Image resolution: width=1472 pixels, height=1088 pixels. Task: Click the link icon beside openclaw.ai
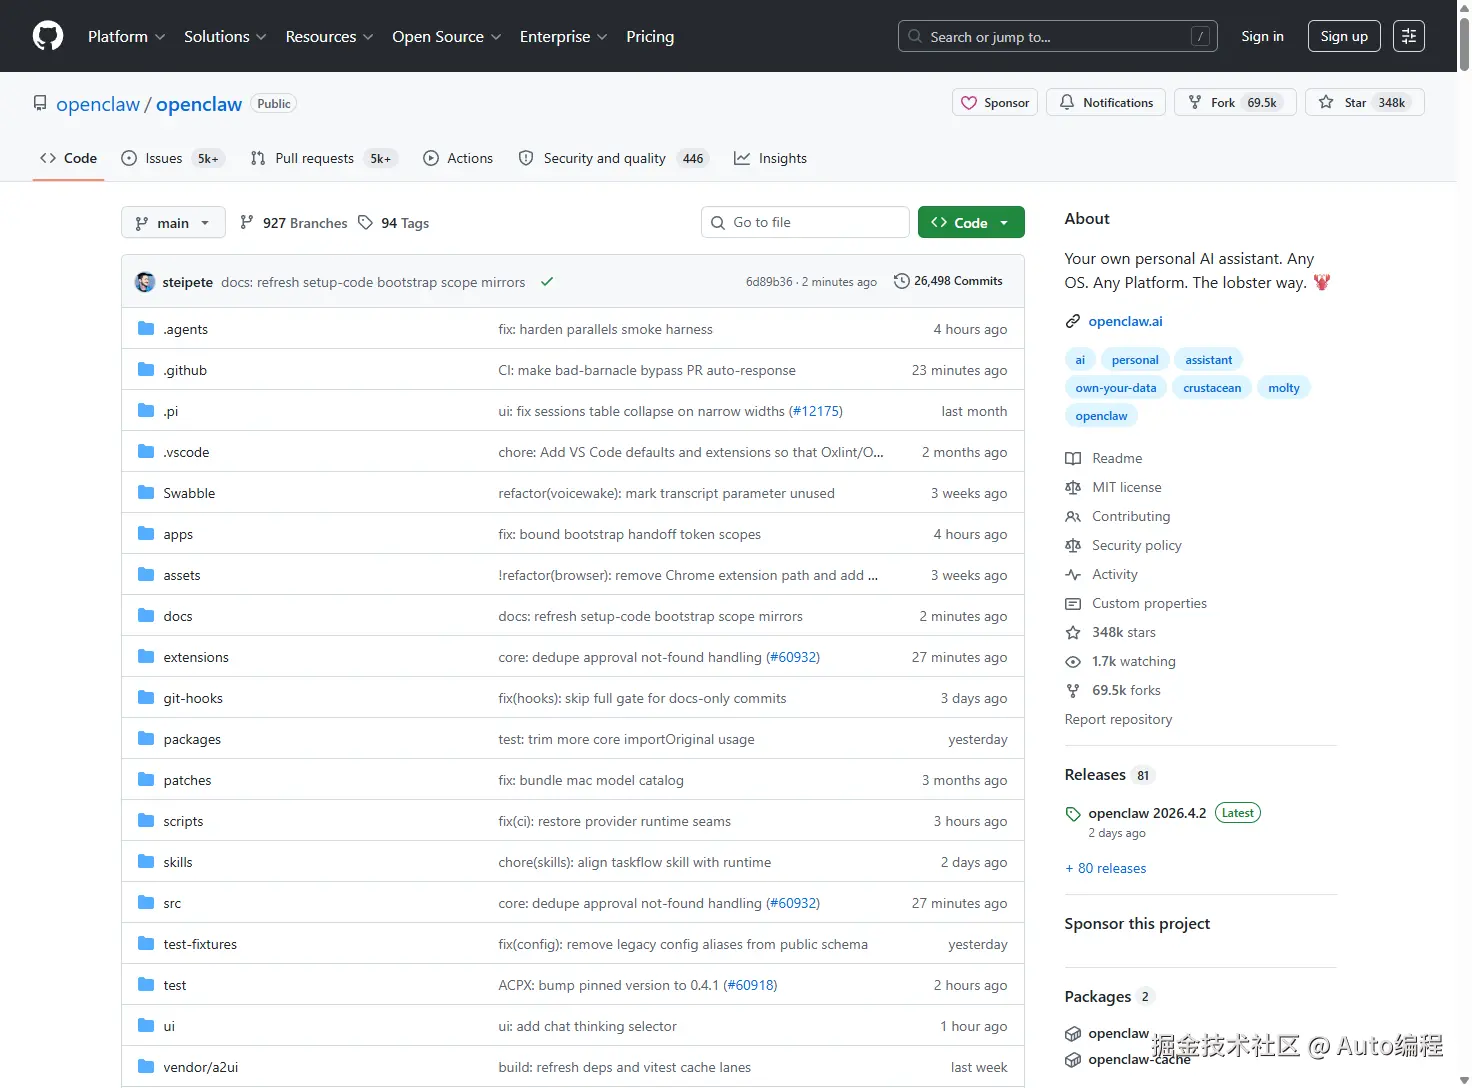tap(1073, 321)
